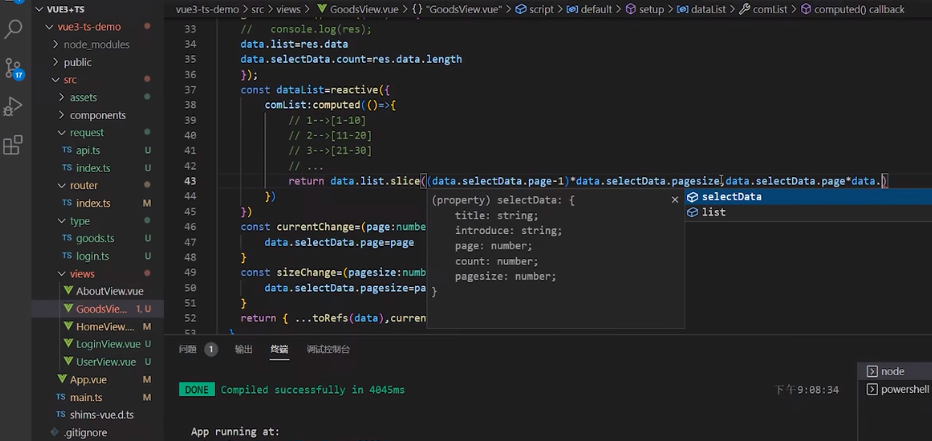
Task: Open the Extensions view
Action: coord(13,145)
